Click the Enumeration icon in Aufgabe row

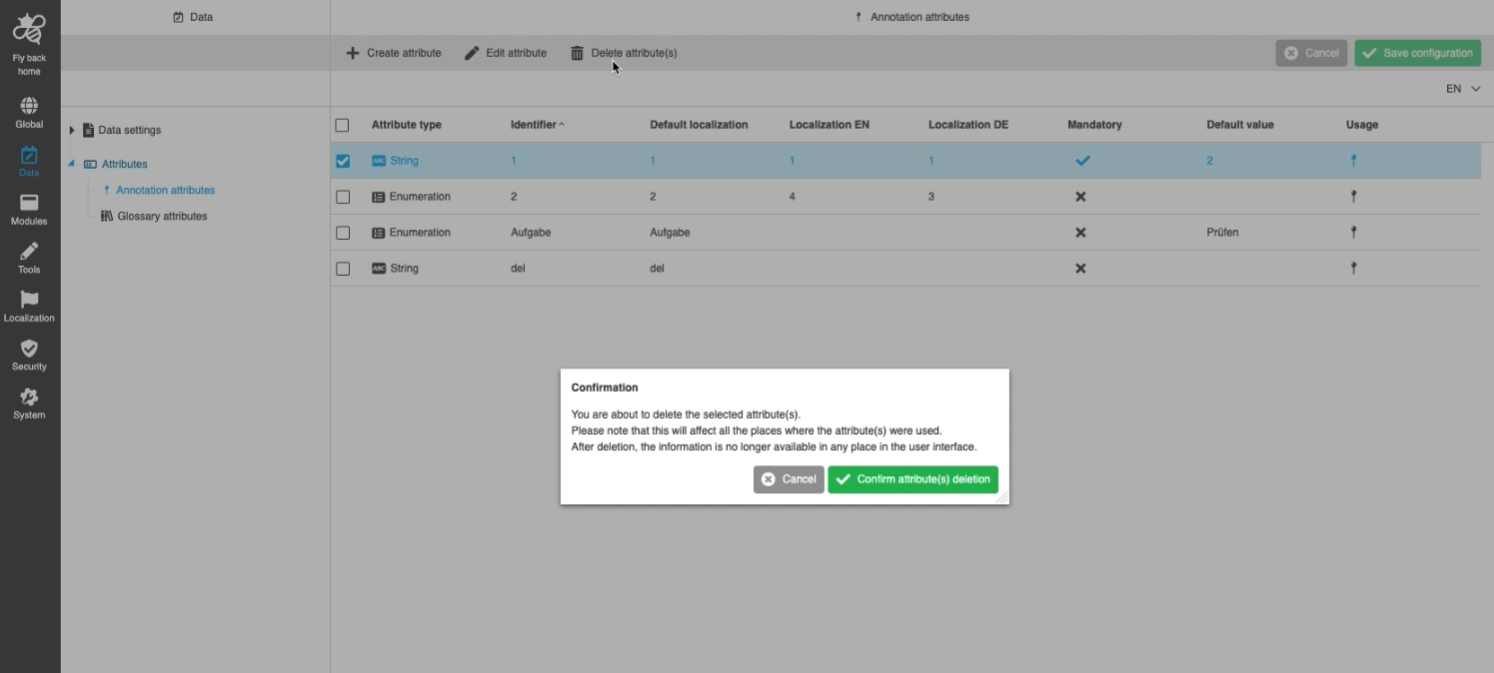pos(378,233)
